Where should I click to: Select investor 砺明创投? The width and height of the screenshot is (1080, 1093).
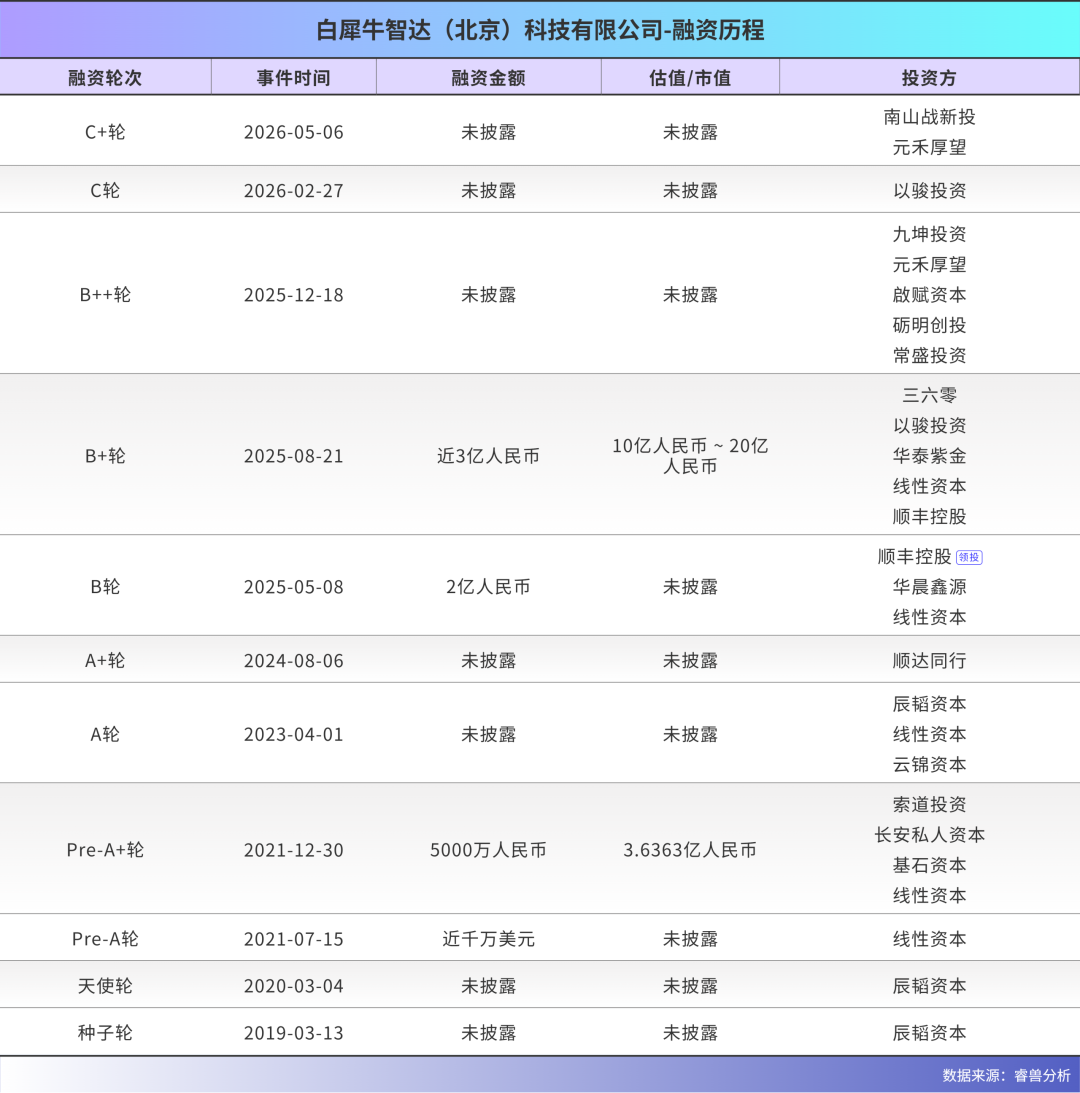tap(929, 325)
